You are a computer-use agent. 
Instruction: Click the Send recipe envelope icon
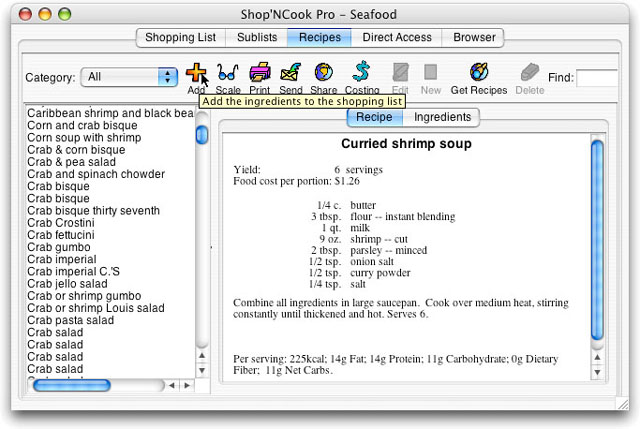pyautogui.click(x=291, y=73)
